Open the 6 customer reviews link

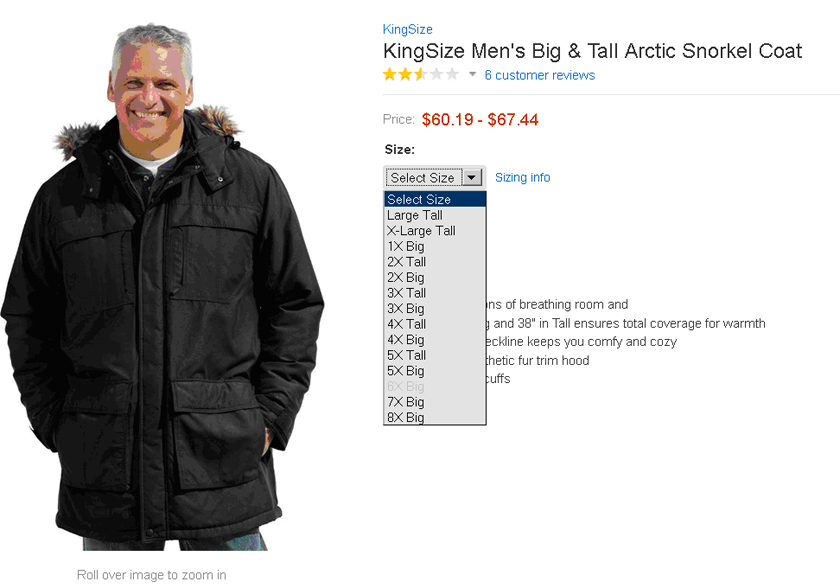click(539, 76)
